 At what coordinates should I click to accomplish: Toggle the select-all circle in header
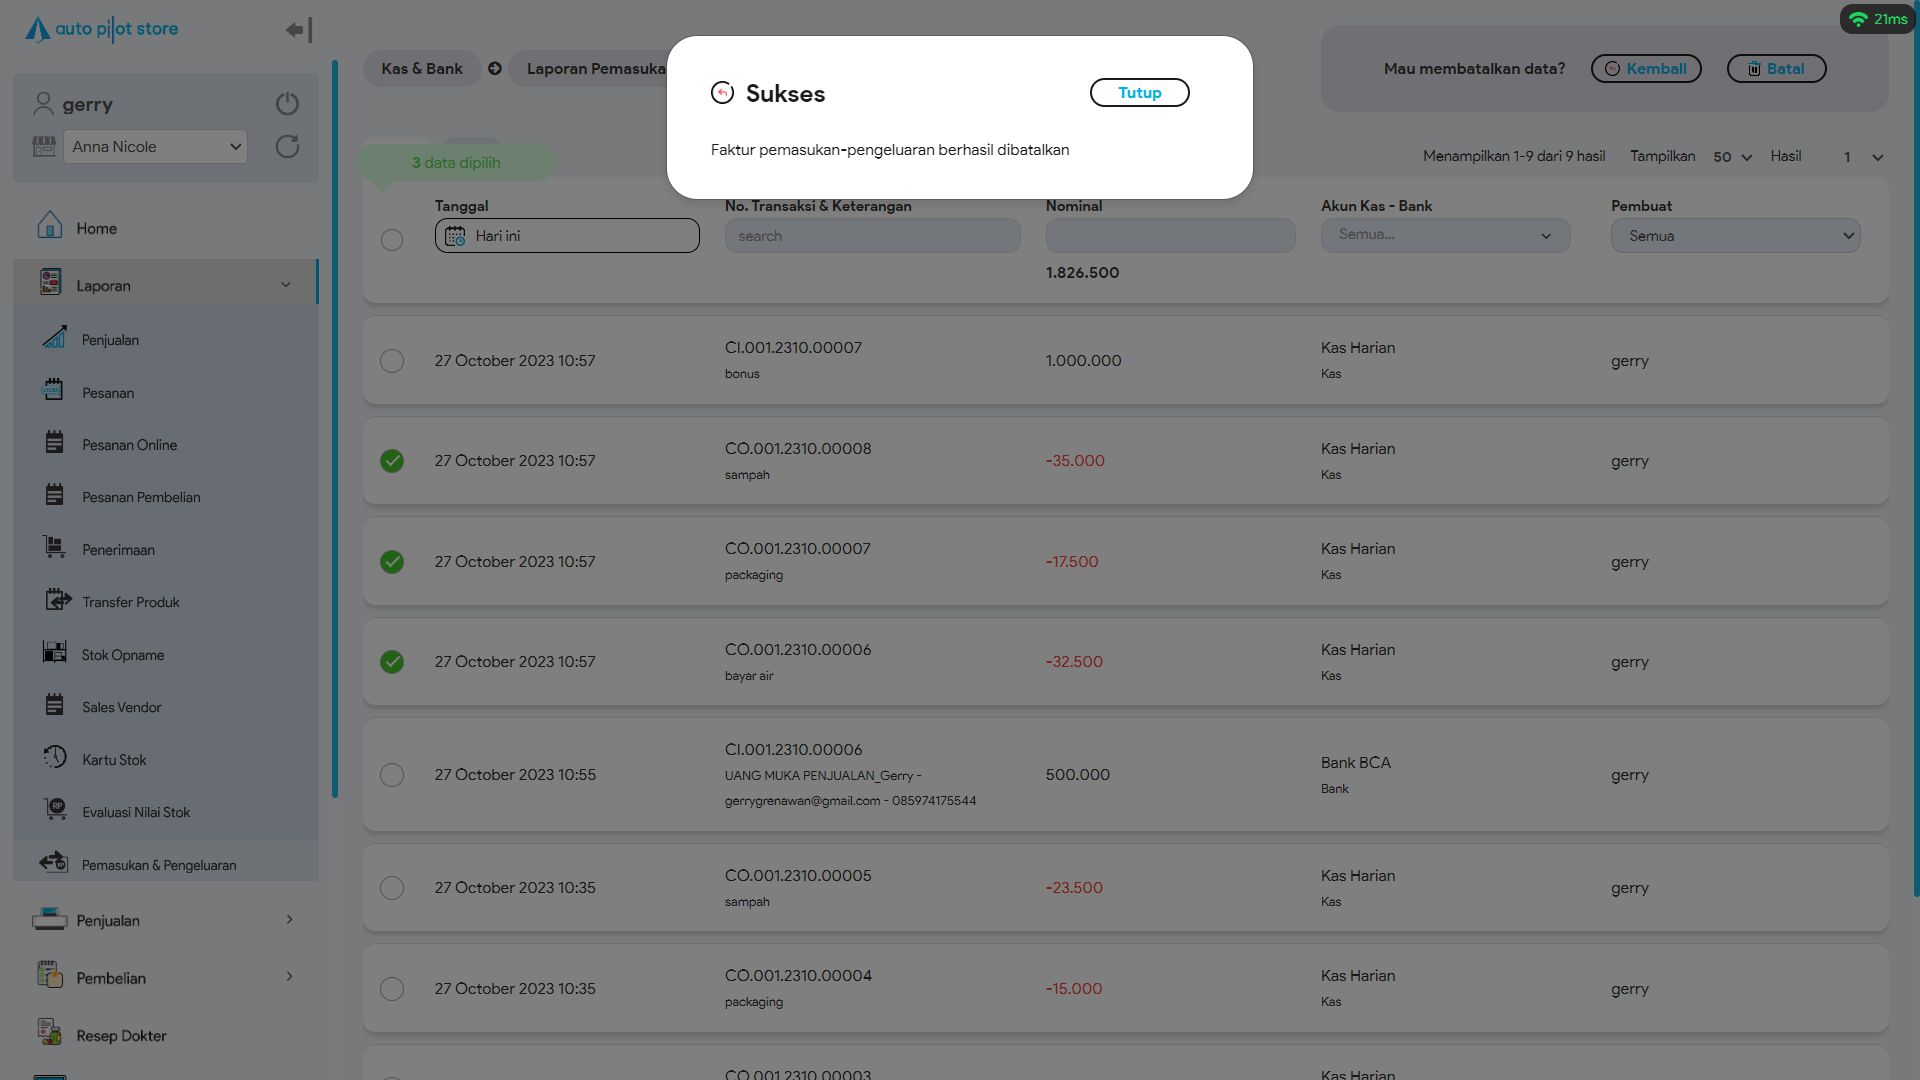click(x=392, y=240)
